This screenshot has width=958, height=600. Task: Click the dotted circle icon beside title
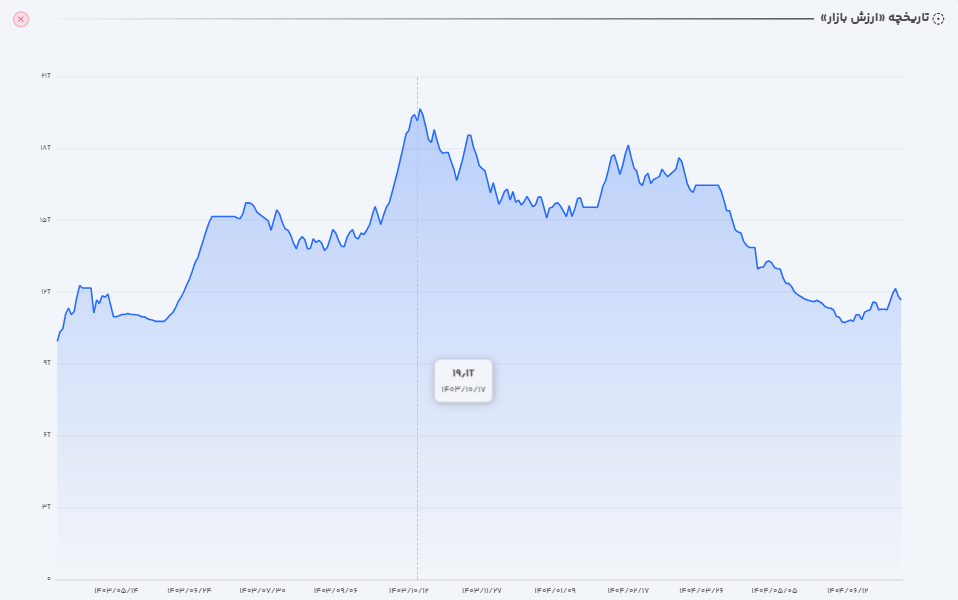pyautogui.click(x=938, y=19)
